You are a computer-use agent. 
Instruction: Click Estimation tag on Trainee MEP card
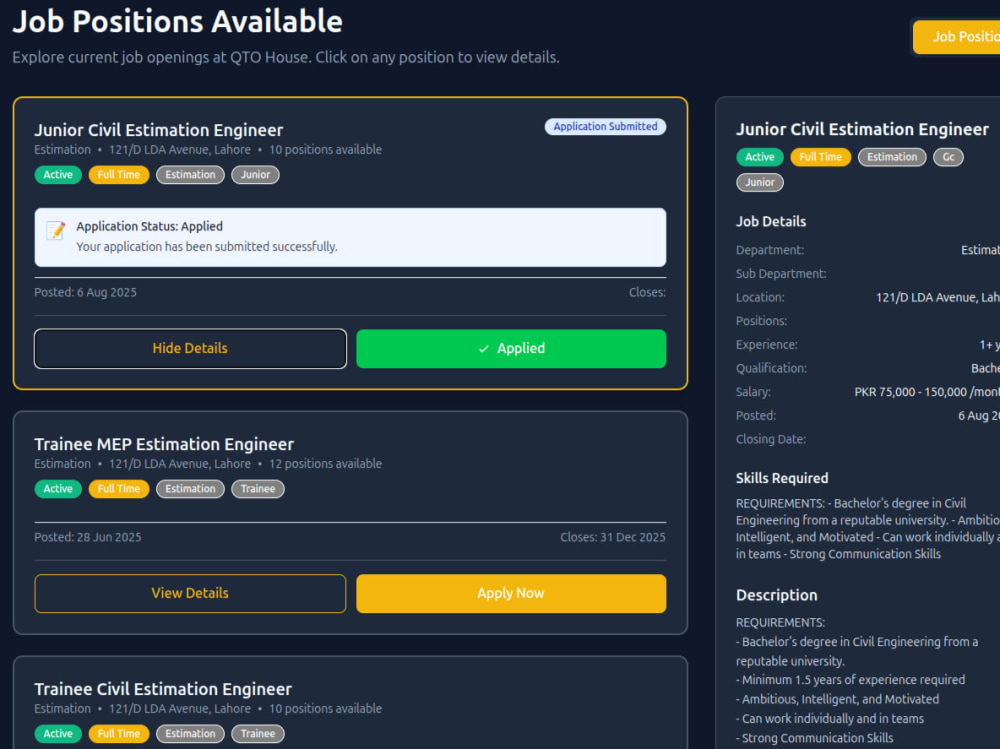pos(190,489)
